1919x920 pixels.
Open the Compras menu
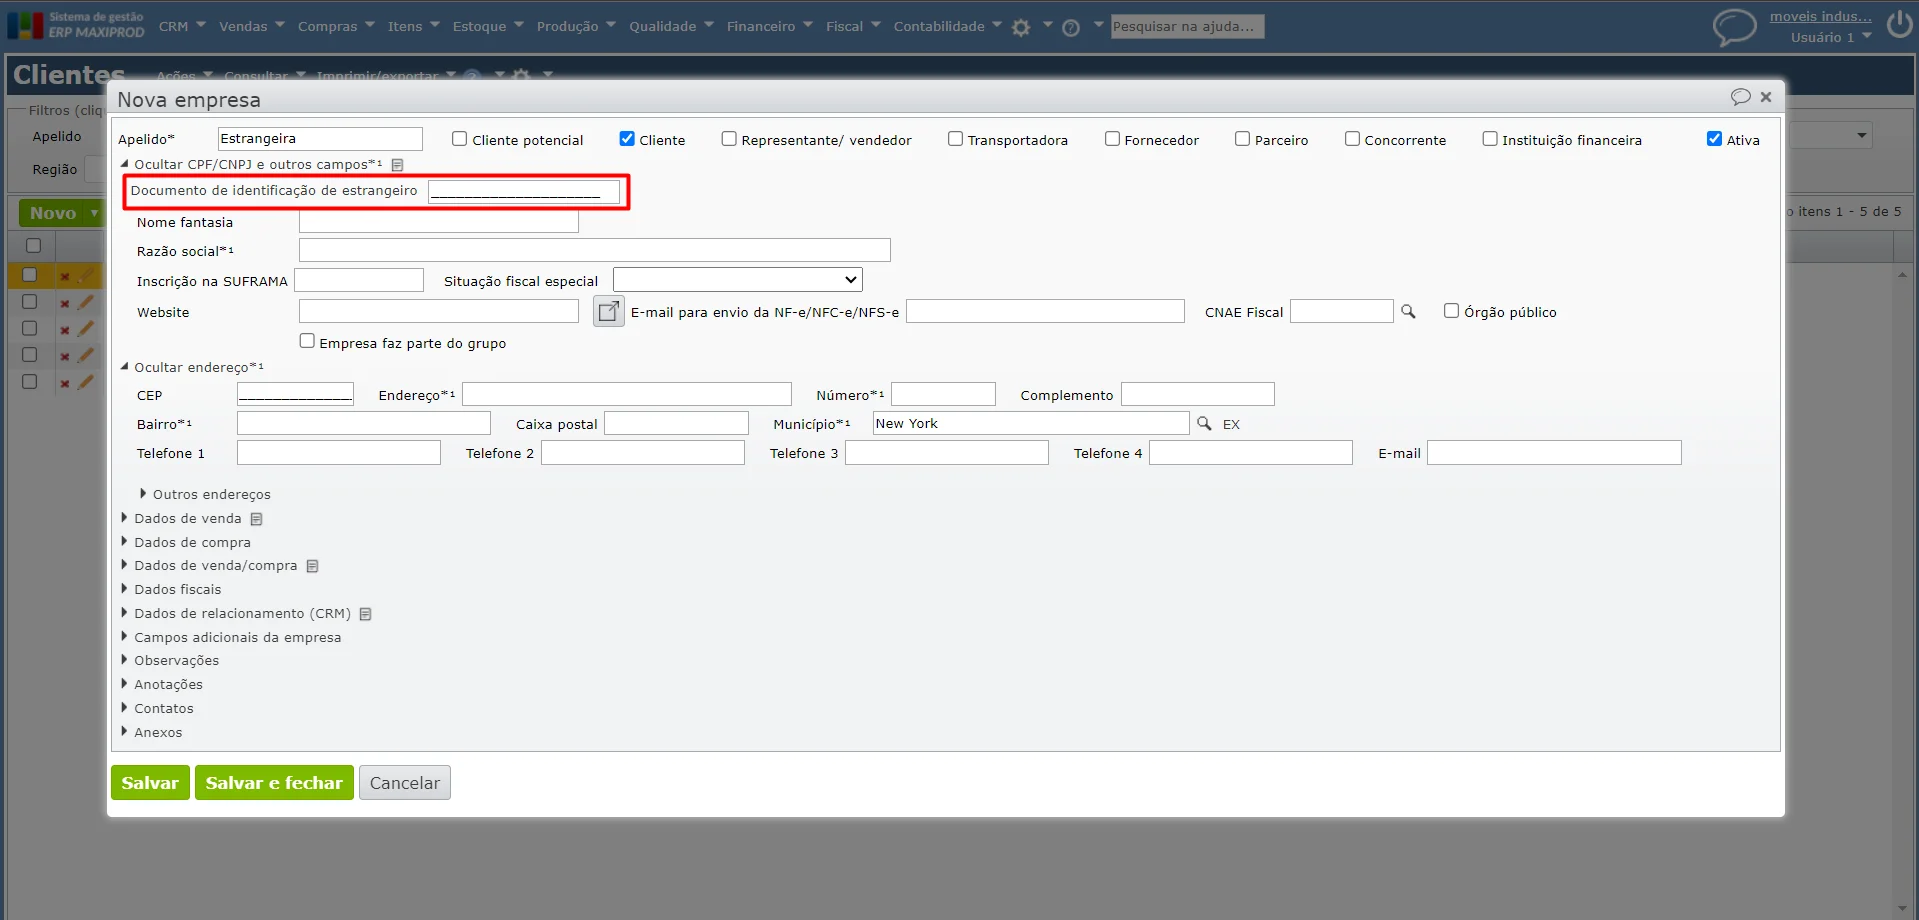[x=336, y=26]
